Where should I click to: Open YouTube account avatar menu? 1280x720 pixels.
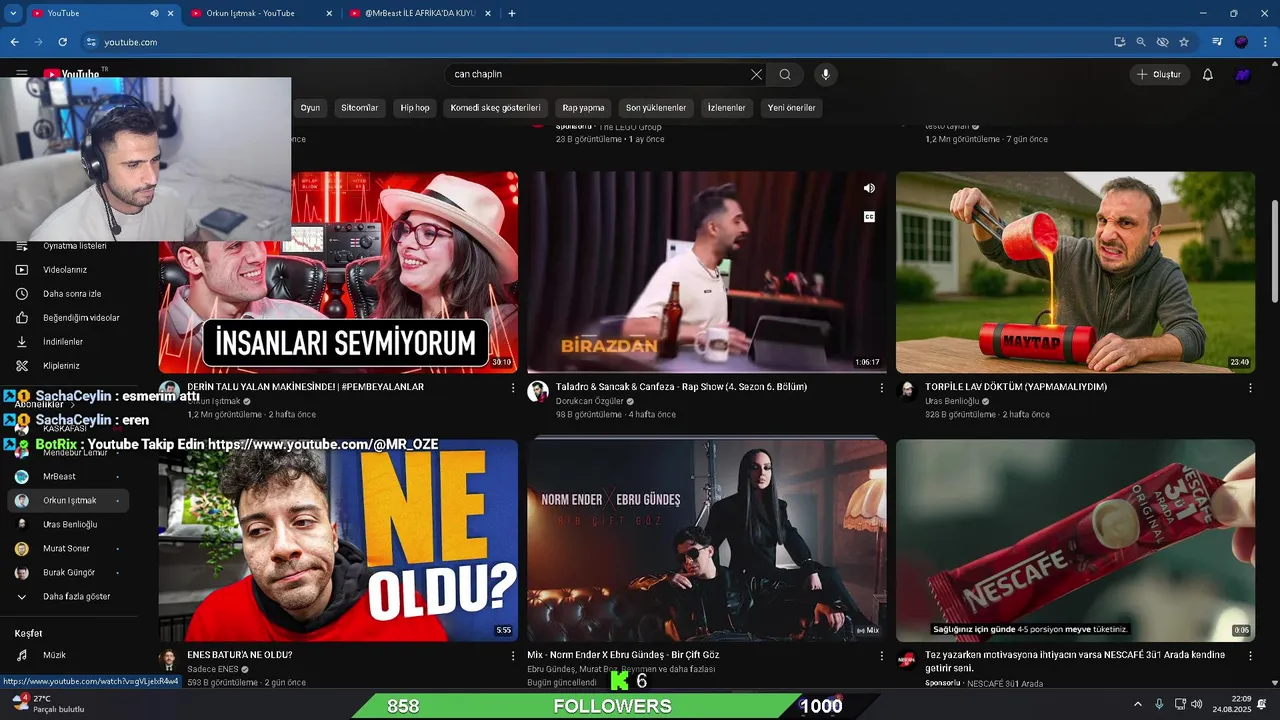[1241, 74]
